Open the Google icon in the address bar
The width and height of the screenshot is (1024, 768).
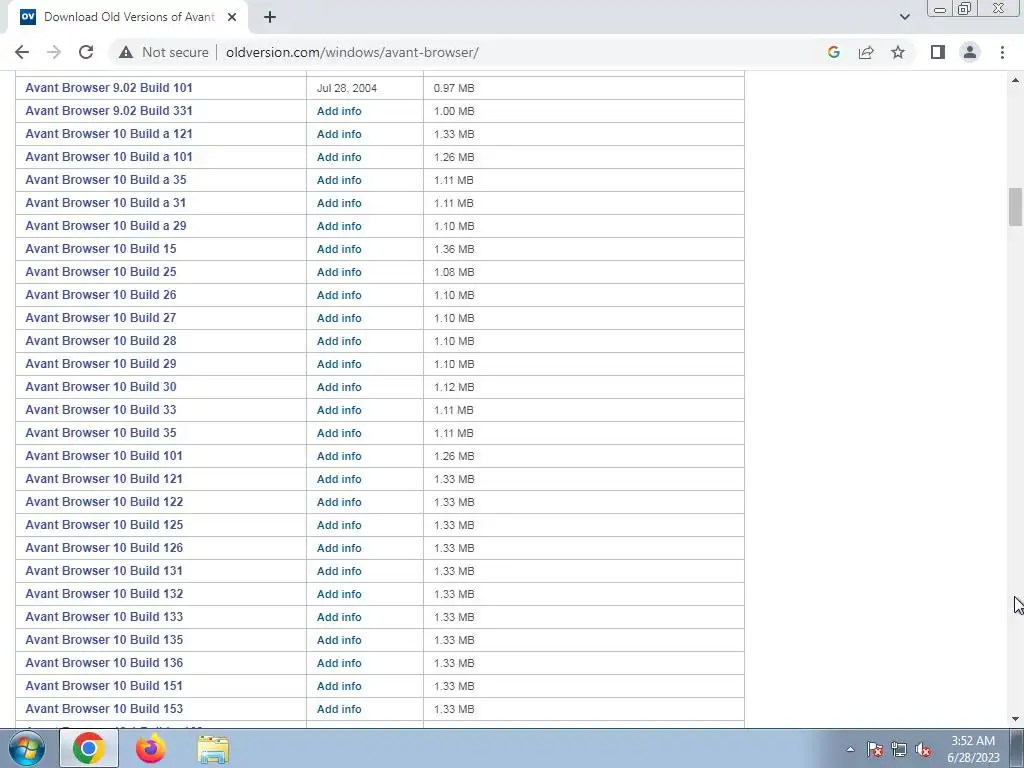(x=833, y=52)
